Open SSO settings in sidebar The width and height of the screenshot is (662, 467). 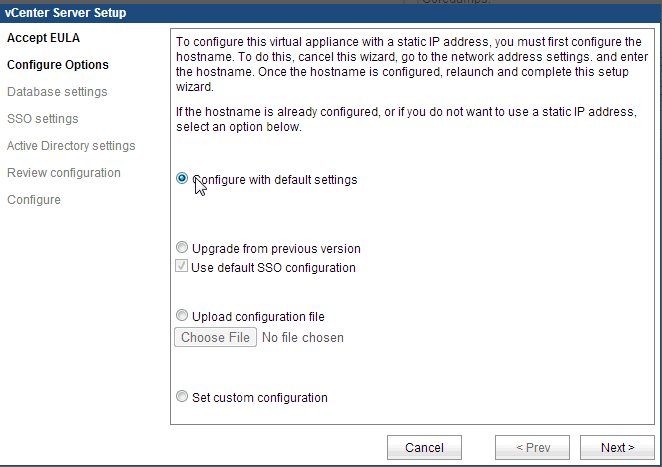[42, 119]
